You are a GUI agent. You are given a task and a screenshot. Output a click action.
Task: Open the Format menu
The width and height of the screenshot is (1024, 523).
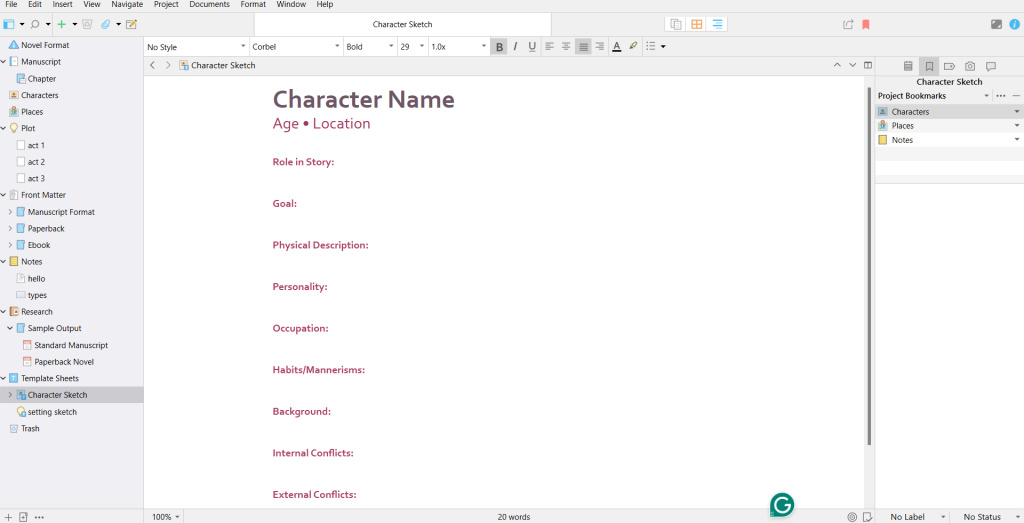(x=253, y=5)
